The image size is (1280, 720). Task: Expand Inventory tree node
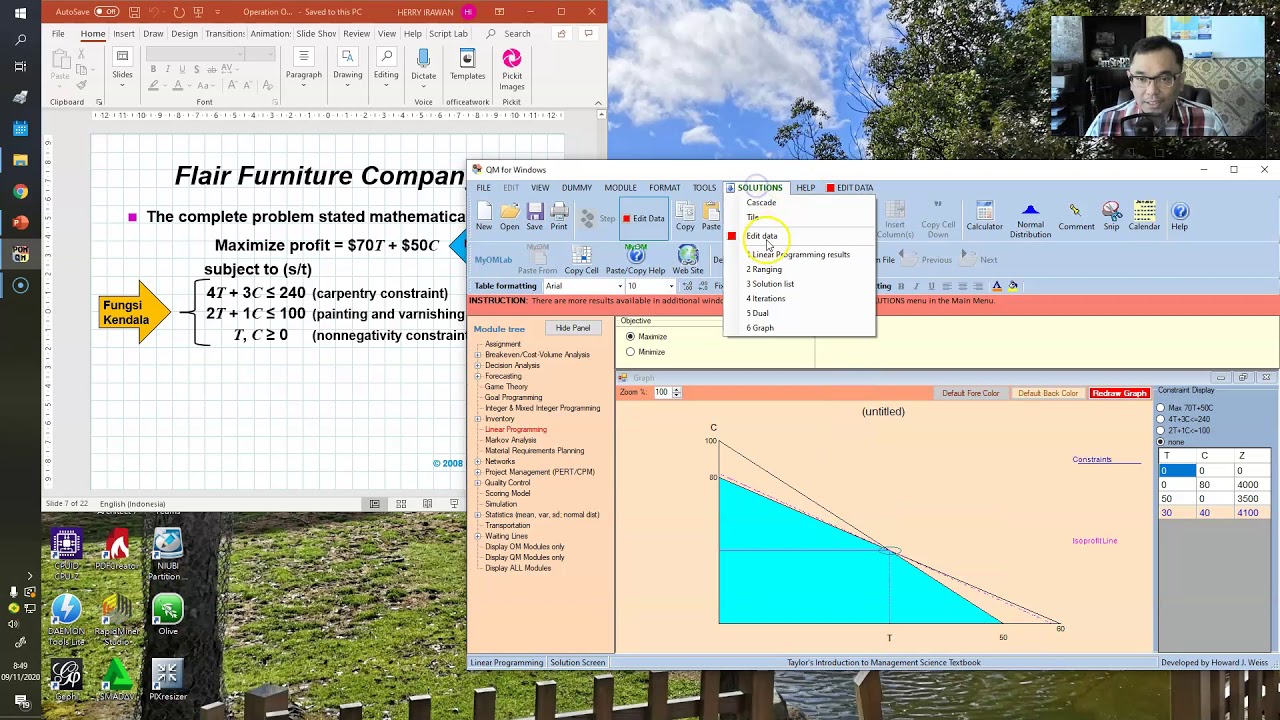point(478,419)
